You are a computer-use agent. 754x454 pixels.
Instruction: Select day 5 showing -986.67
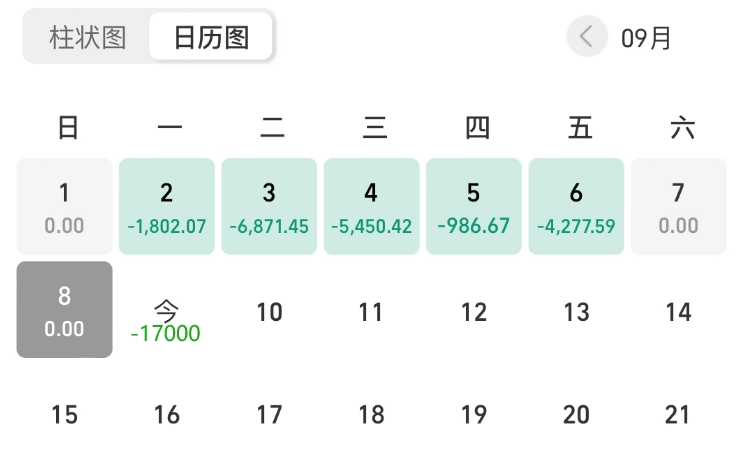[474, 206]
